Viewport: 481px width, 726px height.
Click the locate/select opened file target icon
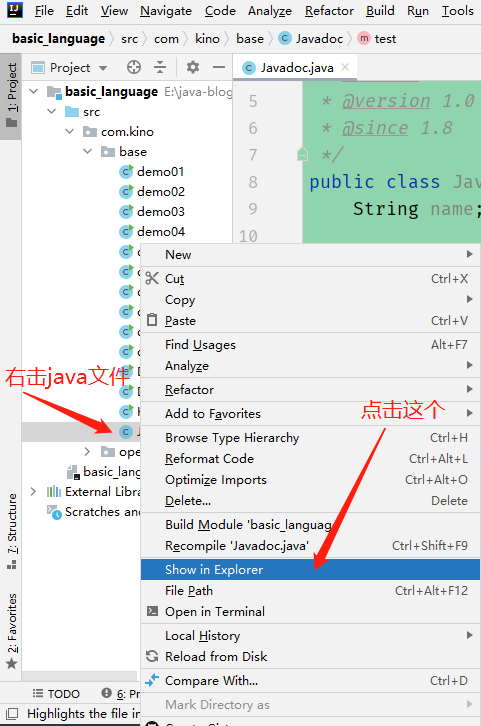click(x=134, y=68)
